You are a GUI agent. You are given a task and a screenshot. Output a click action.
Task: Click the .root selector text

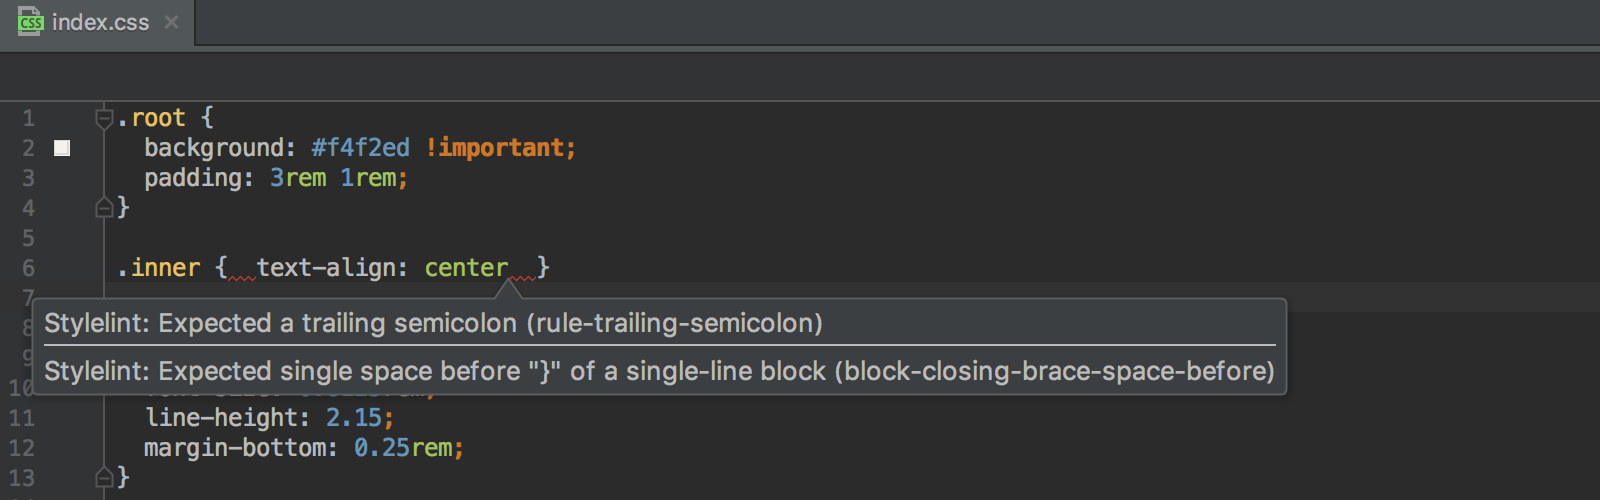[x=152, y=118]
